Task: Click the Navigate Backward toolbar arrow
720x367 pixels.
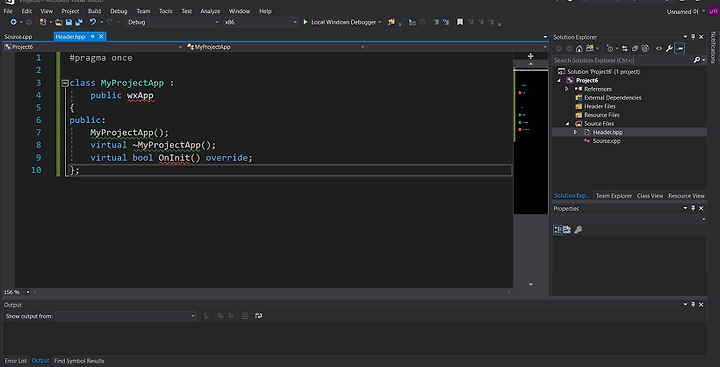Action: (13, 22)
